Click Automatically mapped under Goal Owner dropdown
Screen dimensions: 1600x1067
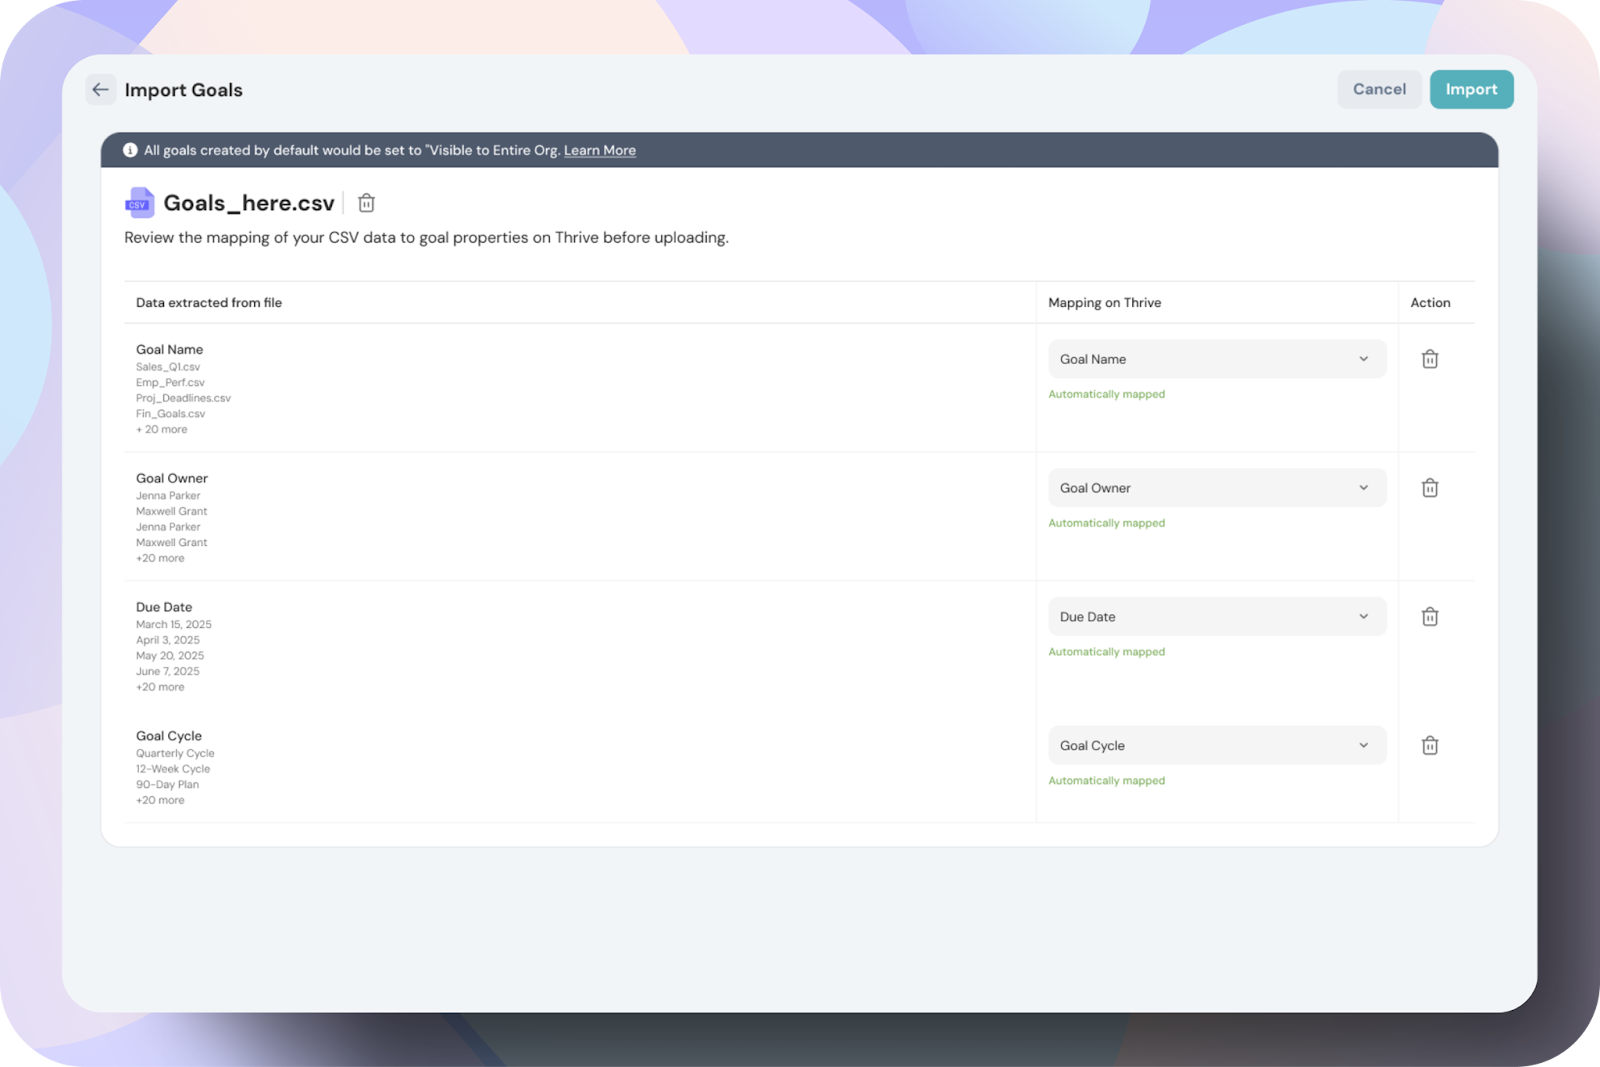point(1107,524)
